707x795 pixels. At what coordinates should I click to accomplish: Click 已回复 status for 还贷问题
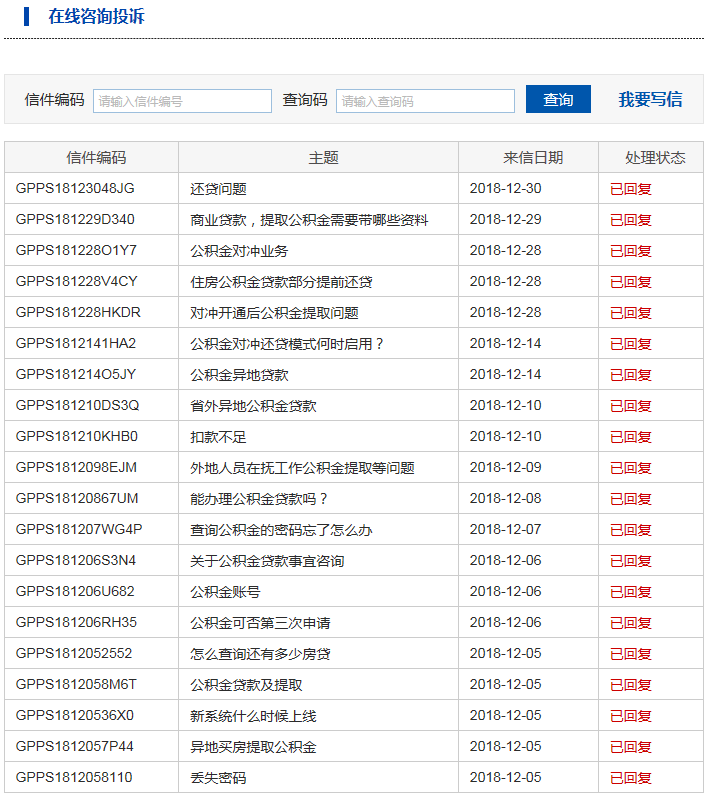(630, 189)
